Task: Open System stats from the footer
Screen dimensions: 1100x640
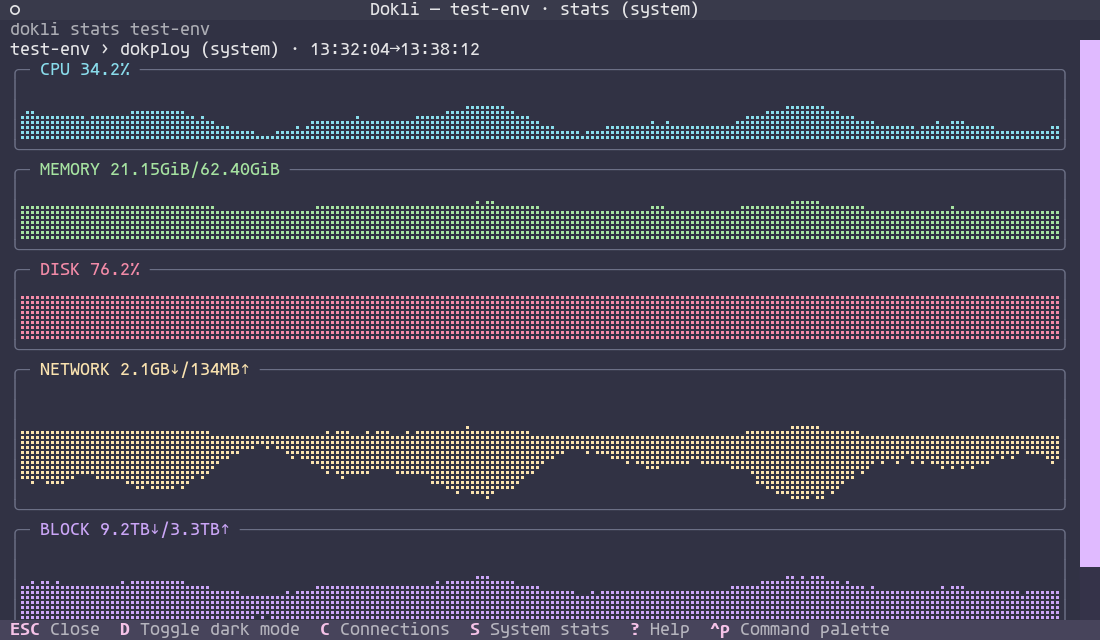Action: [x=539, y=629]
